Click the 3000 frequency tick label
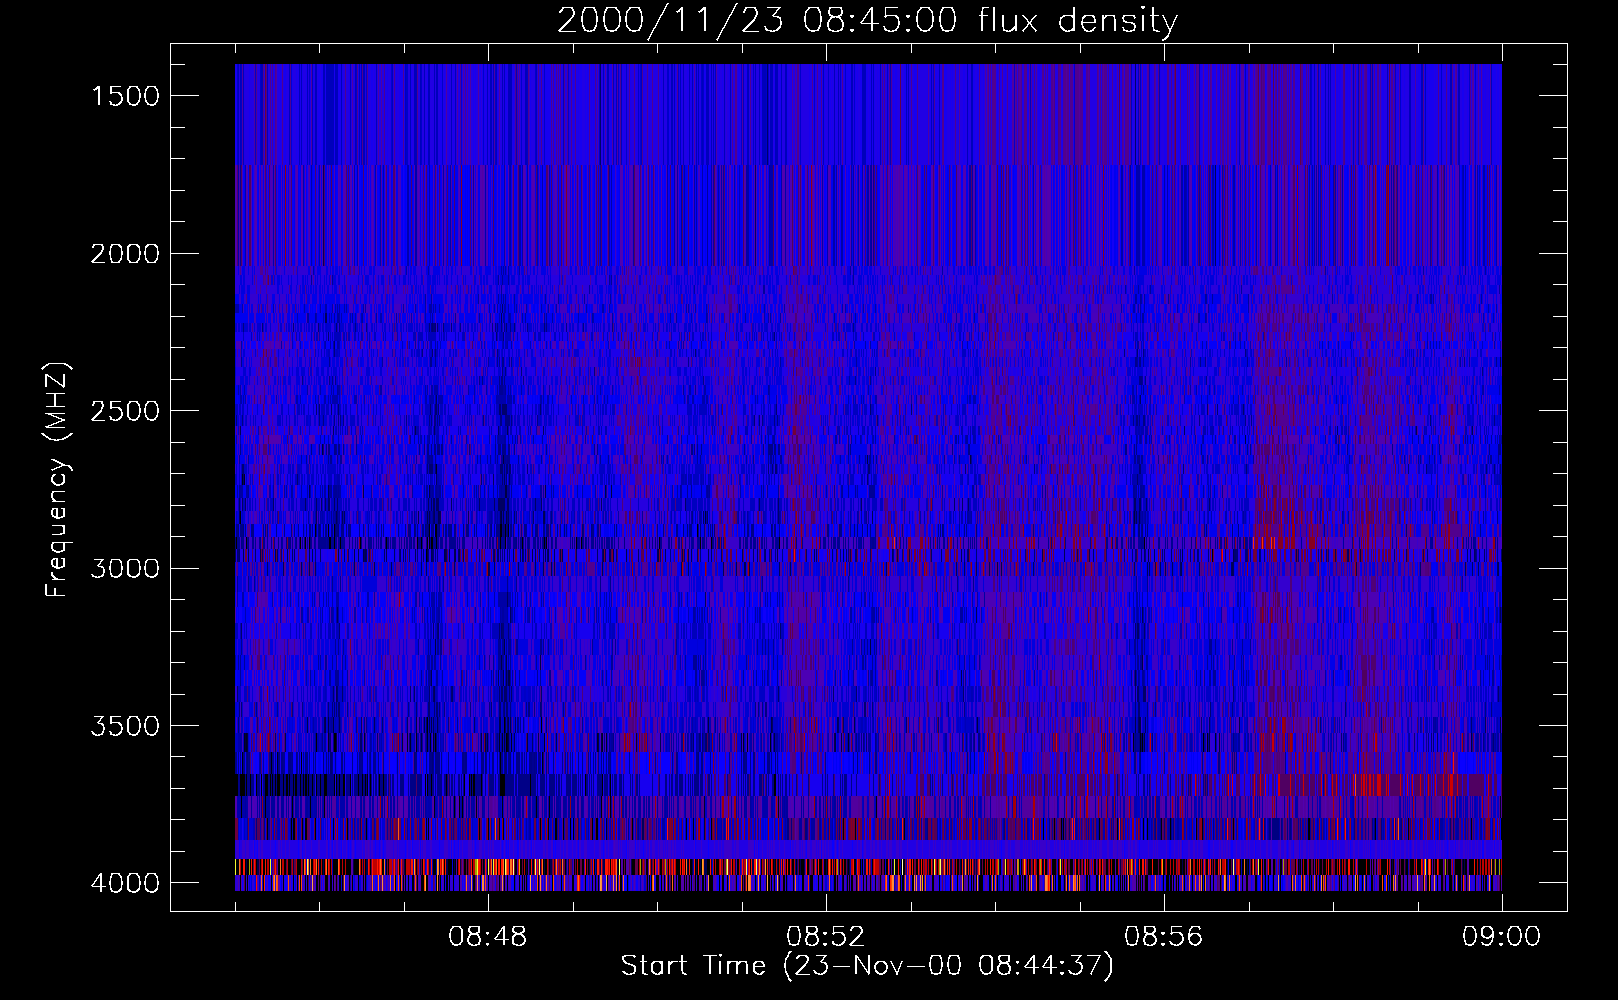Image resolution: width=1618 pixels, height=1000 pixels. 125,569
